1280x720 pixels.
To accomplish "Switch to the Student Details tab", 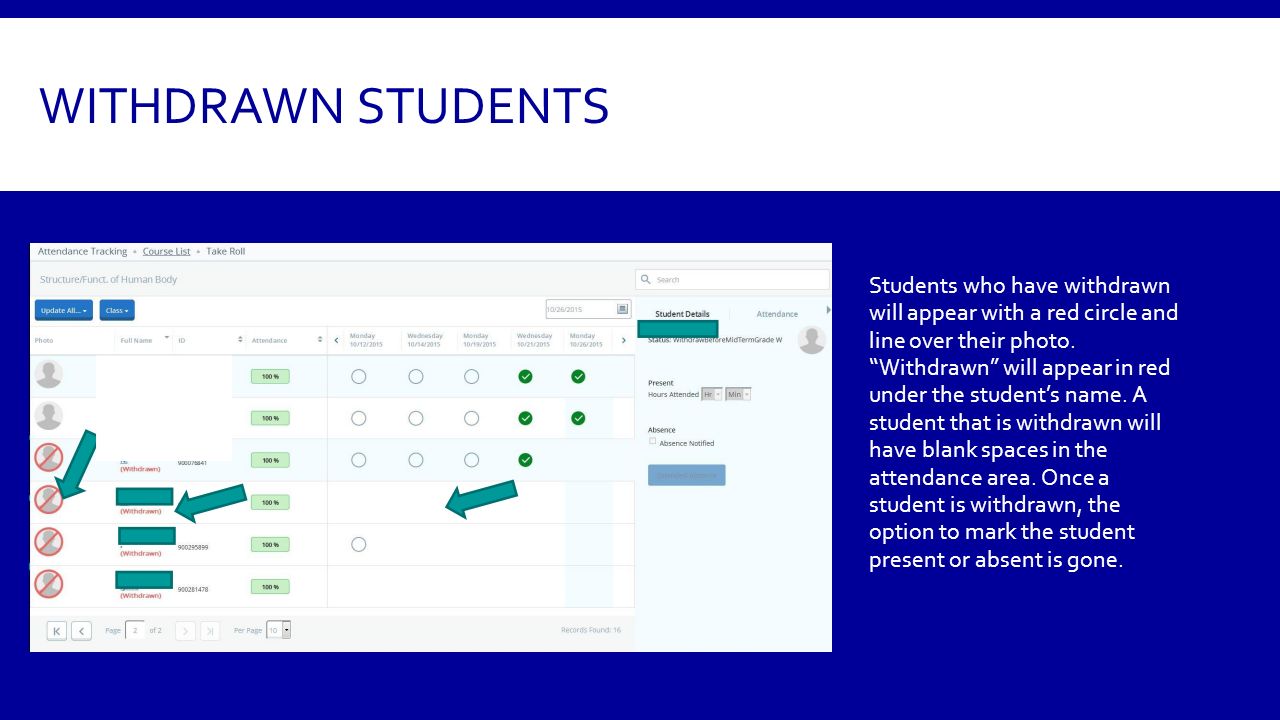I will tap(682, 314).
